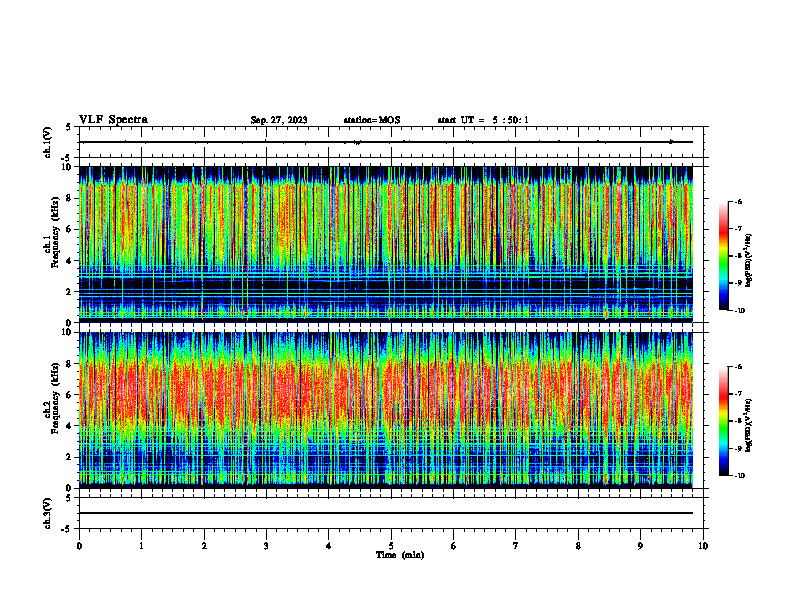The width and height of the screenshot is (792, 612).
Task: Click the ch.2 spectrogram panel
Action: [x=386, y=410]
